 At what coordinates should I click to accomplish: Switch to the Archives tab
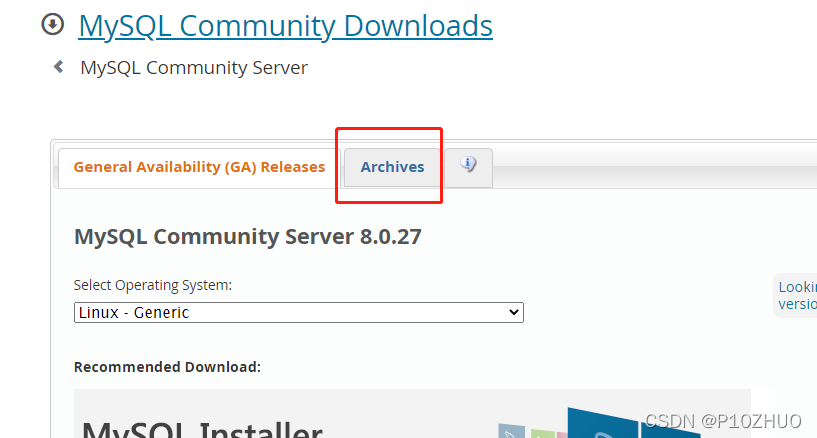coord(392,167)
